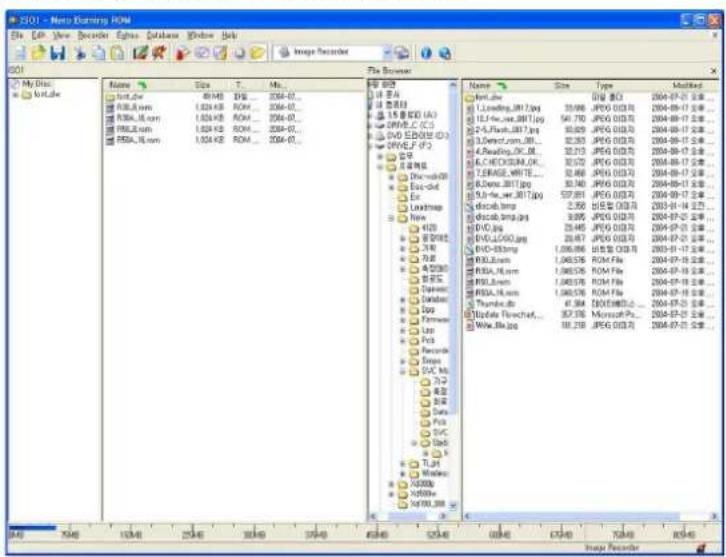The image size is (726, 557).
Task: Click the Paste clipboard toolbar icon
Action: (118, 53)
